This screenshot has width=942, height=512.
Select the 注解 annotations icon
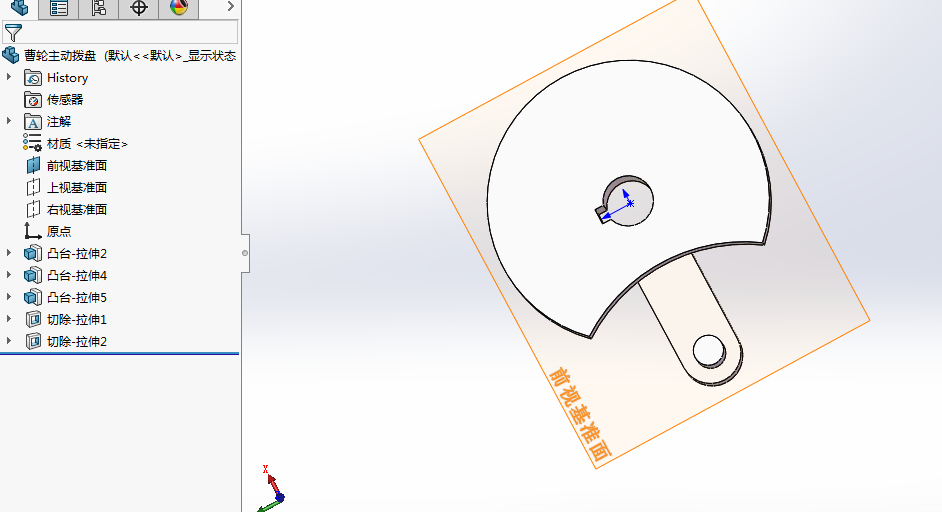click(33, 122)
